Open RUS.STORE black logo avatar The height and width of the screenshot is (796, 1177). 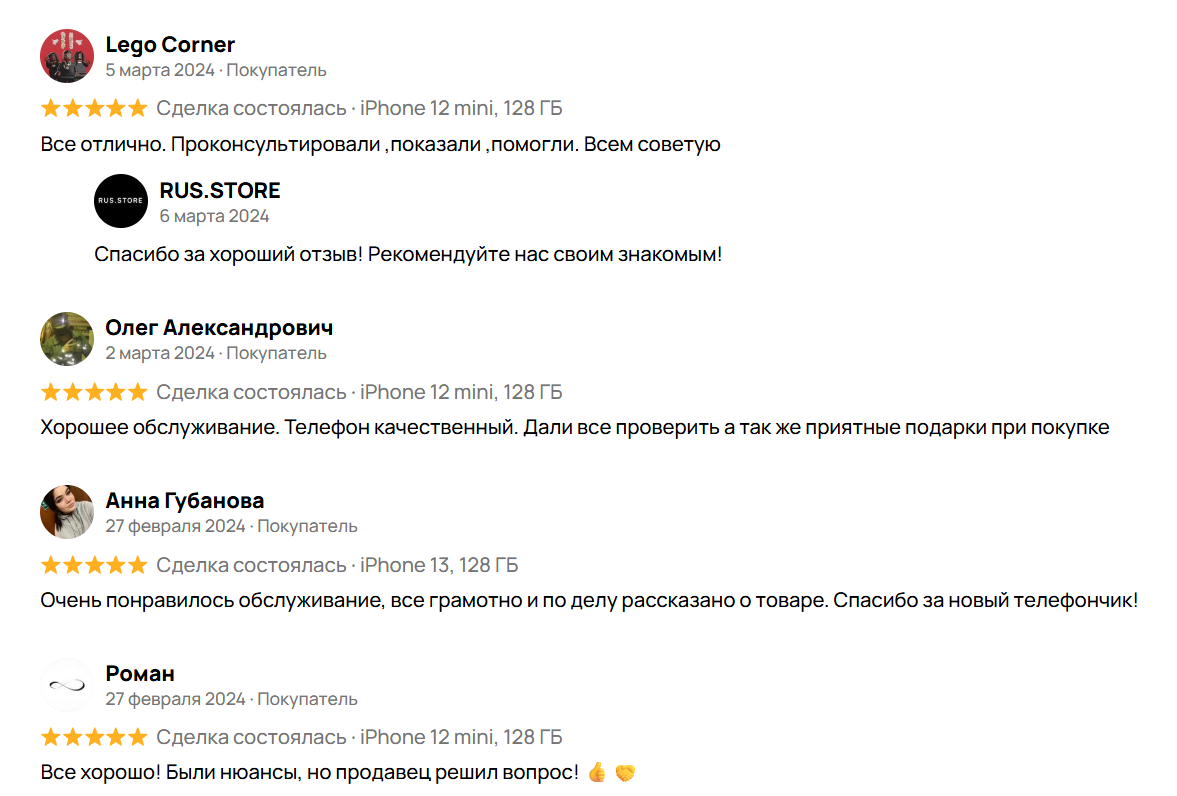click(121, 201)
